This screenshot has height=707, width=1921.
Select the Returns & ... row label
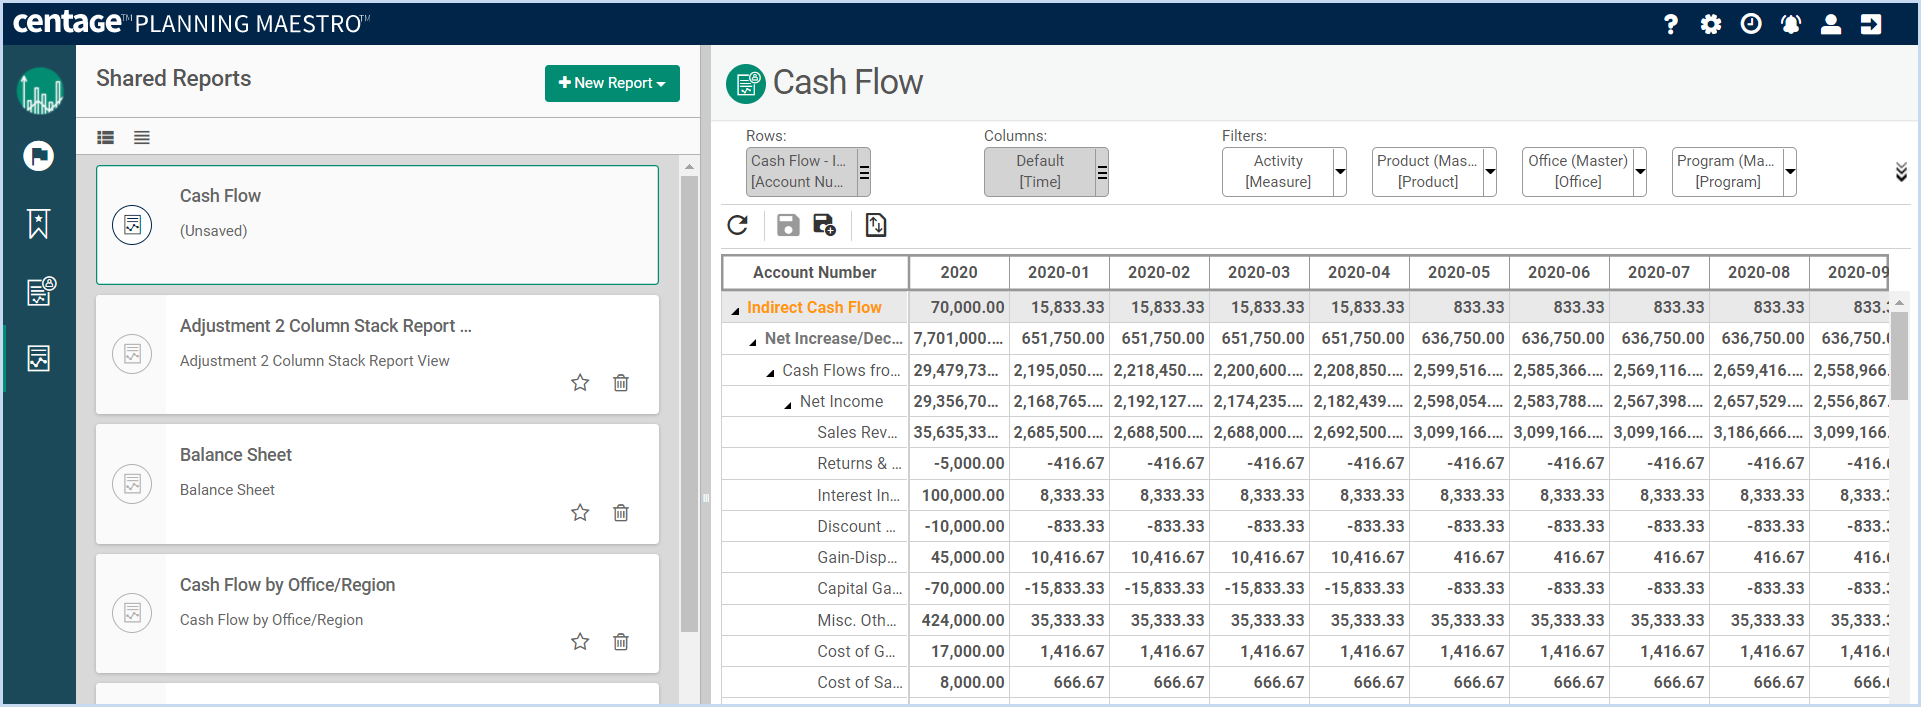(859, 463)
